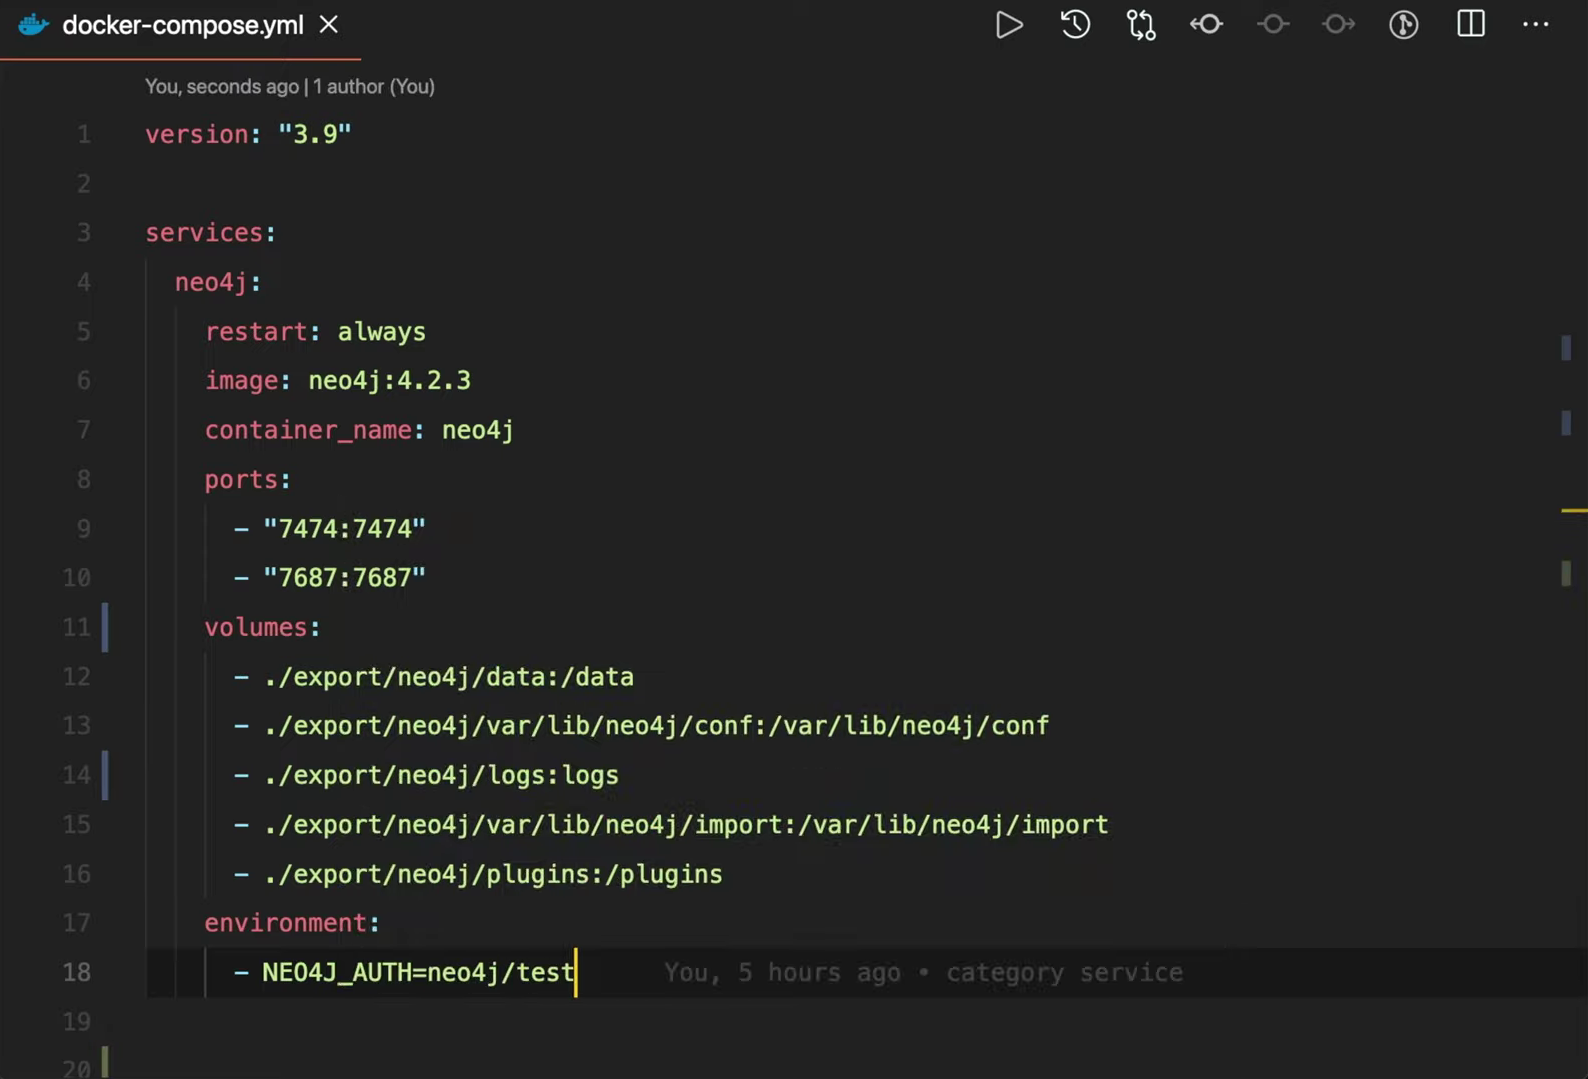
Task: Split the editor right
Action: click(x=1471, y=24)
